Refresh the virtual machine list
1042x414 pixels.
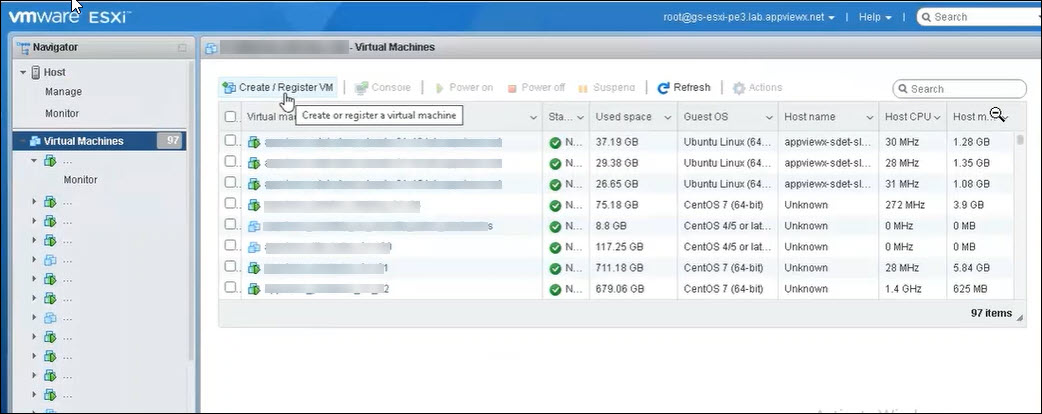coord(684,88)
